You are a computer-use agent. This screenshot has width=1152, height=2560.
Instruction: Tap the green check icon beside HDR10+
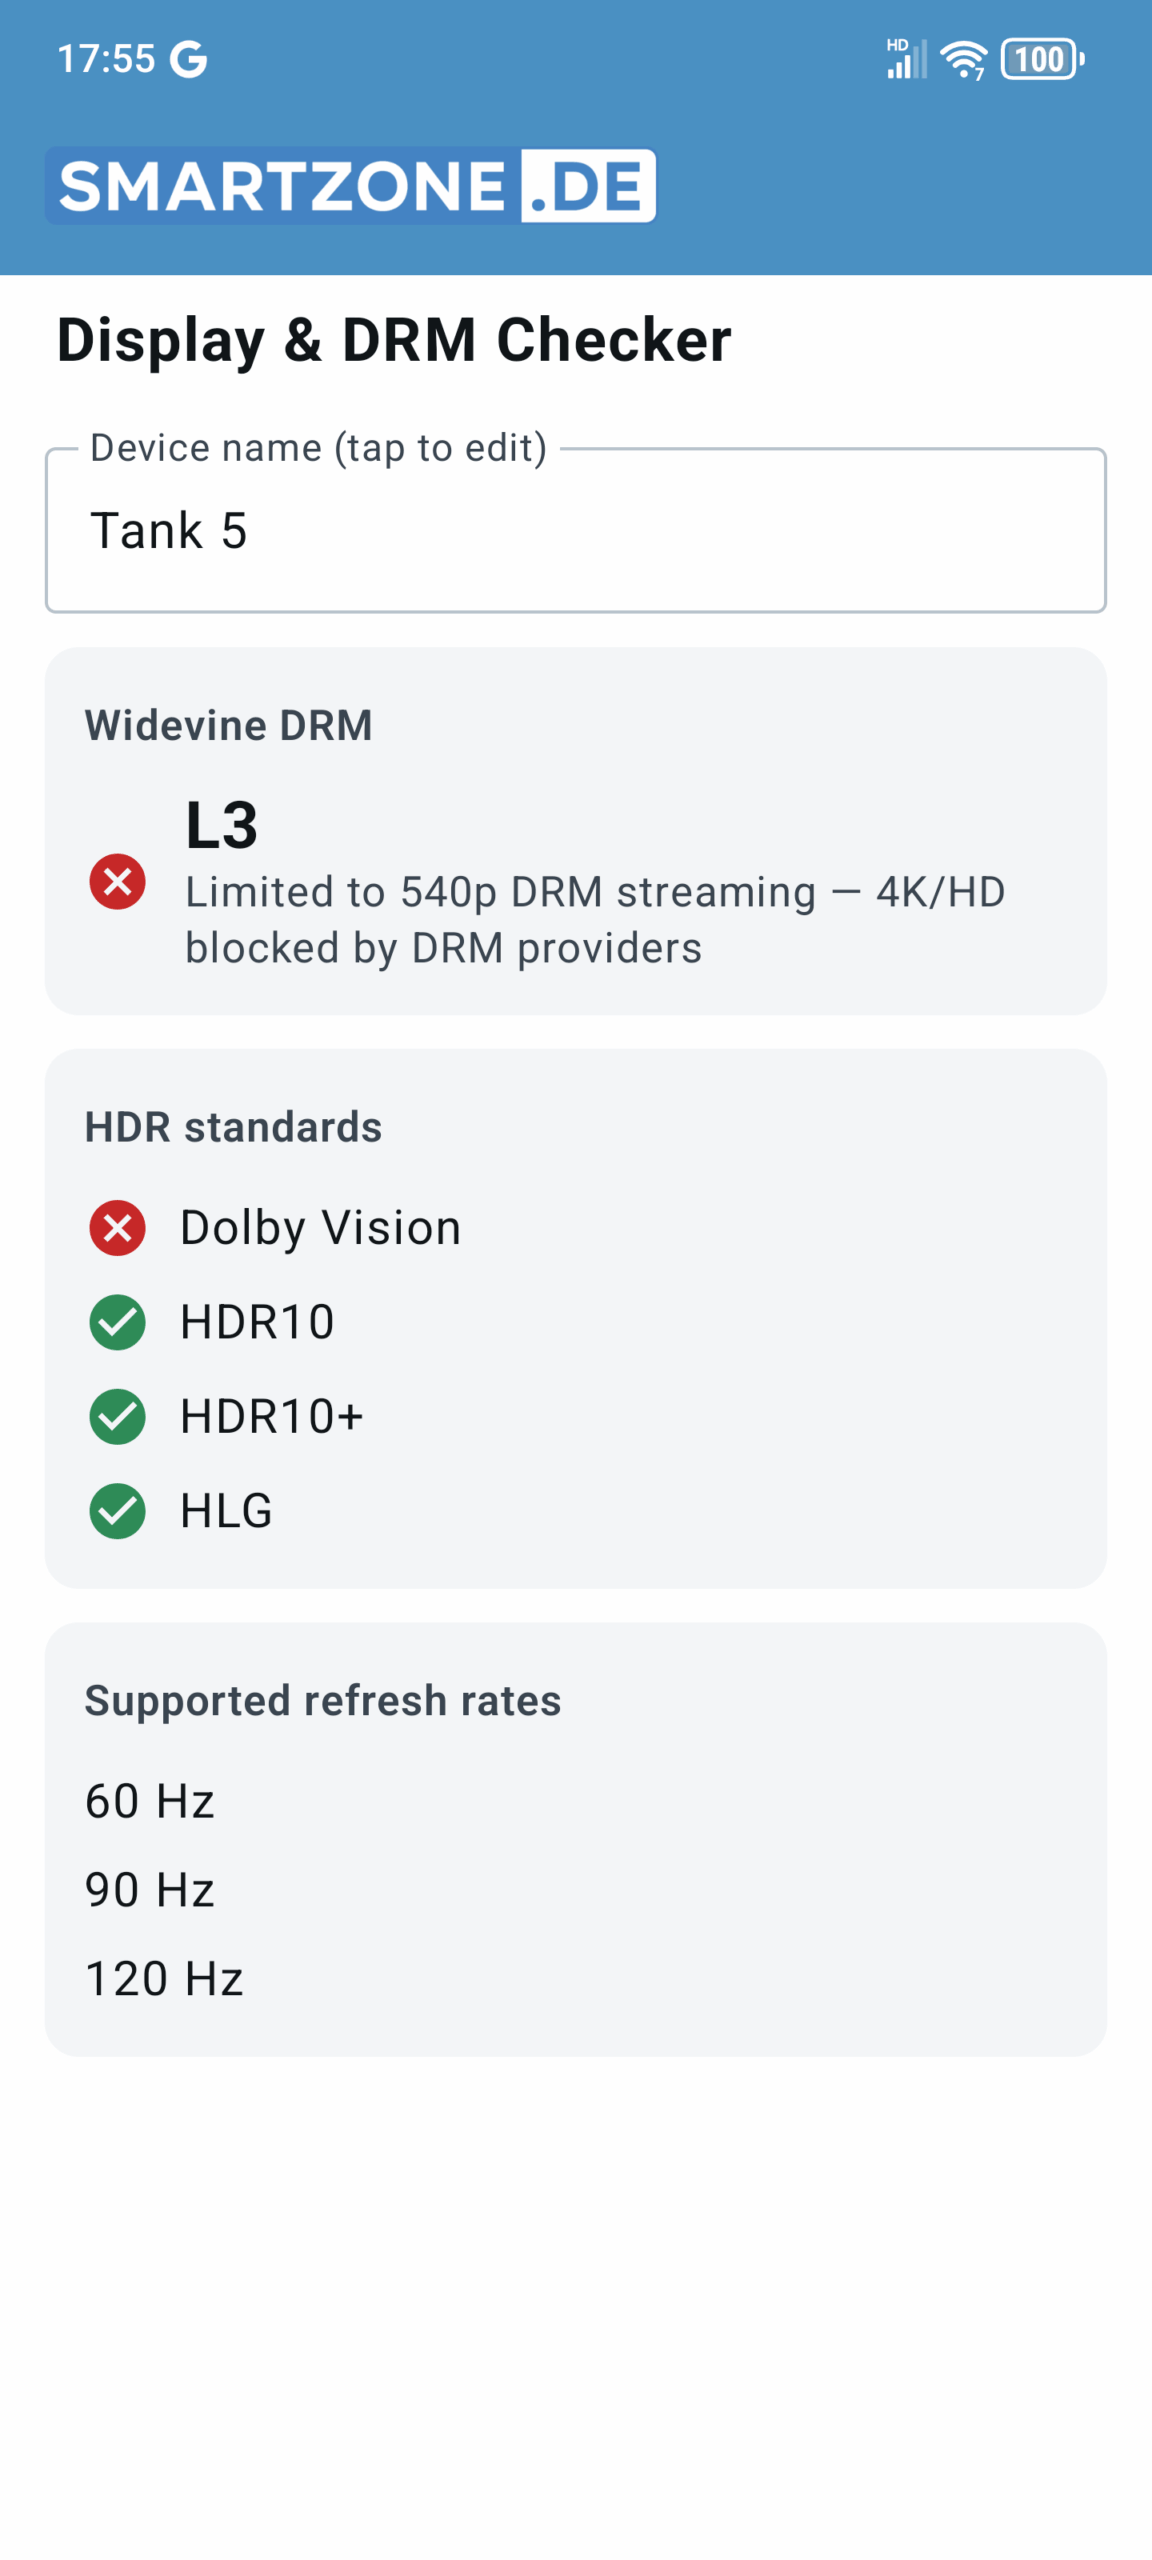[x=117, y=1416]
